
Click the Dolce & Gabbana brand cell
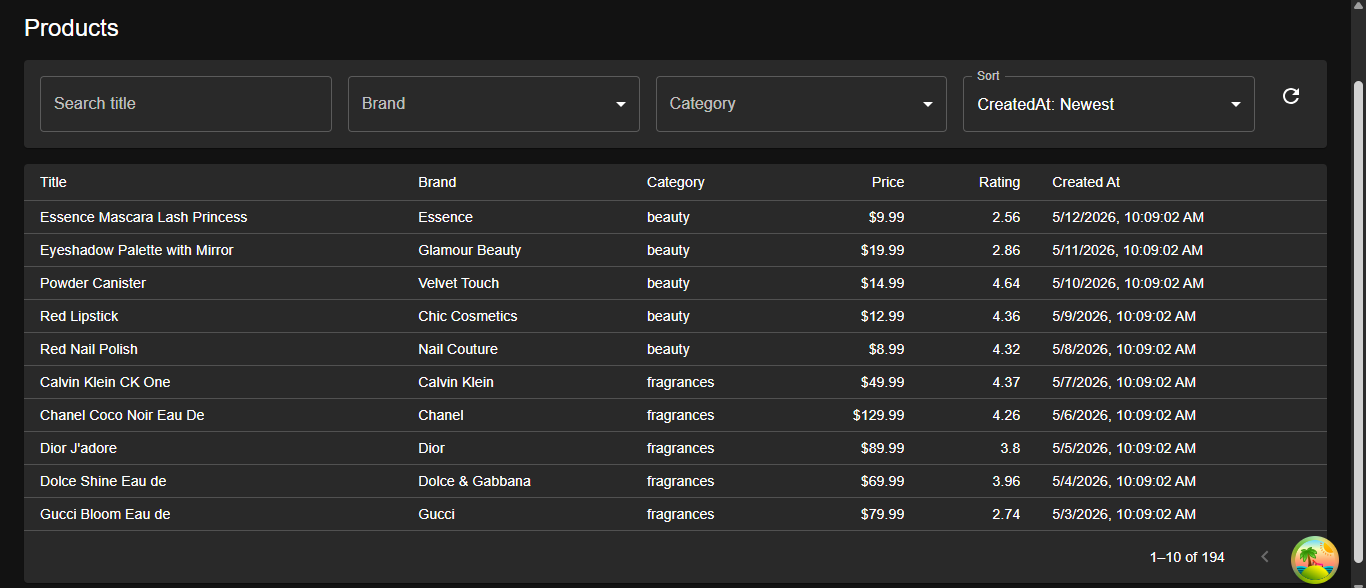(x=474, y=481)
